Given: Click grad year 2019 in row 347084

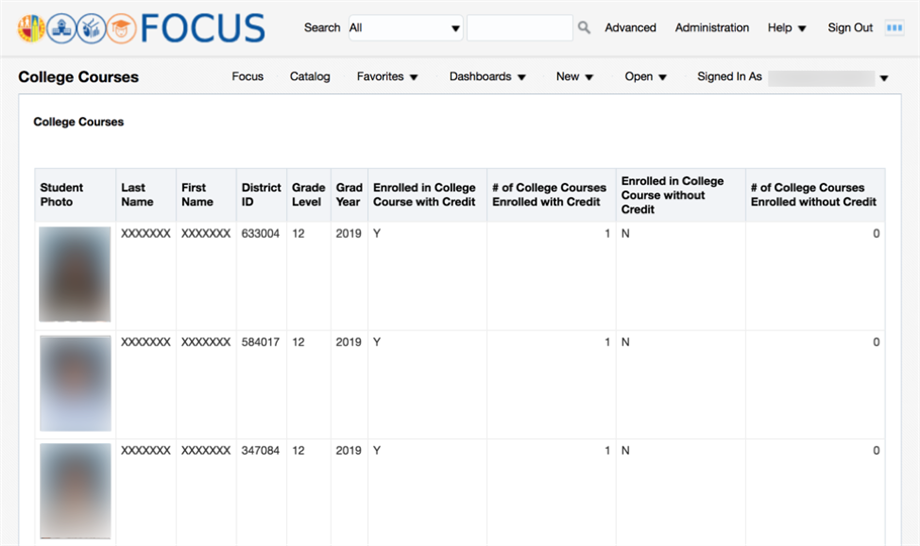Looking at the screenshot, I should pos(349,450).
